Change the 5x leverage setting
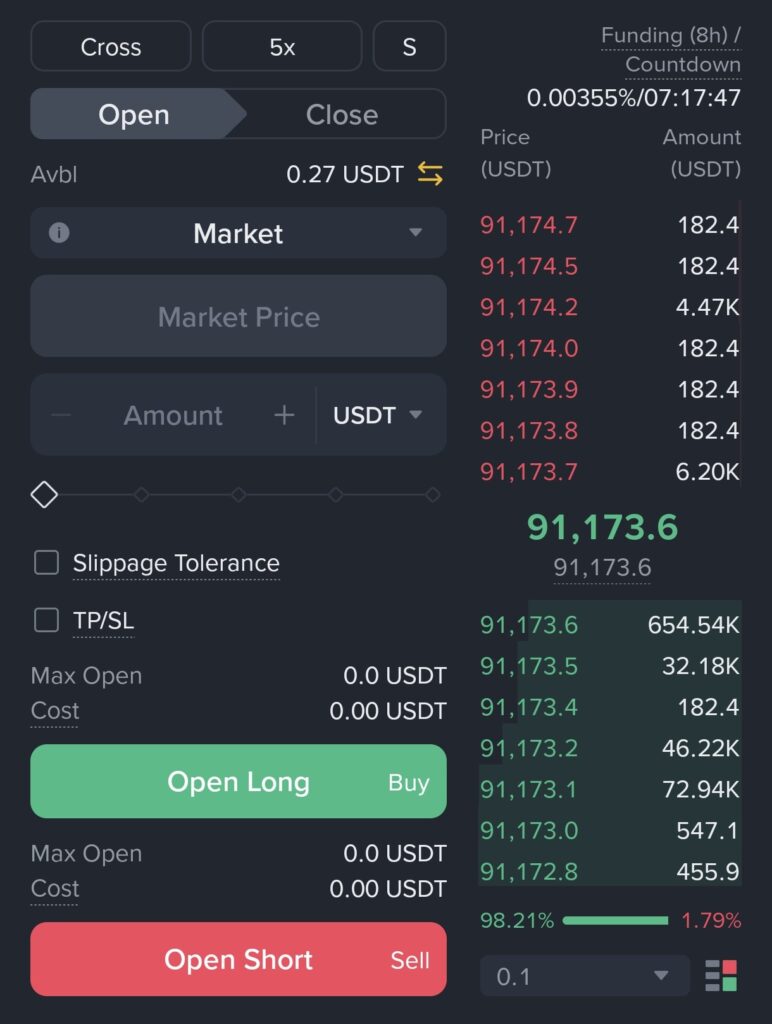The height and width of the screenshot is (1024, 772). click(282, 47)
